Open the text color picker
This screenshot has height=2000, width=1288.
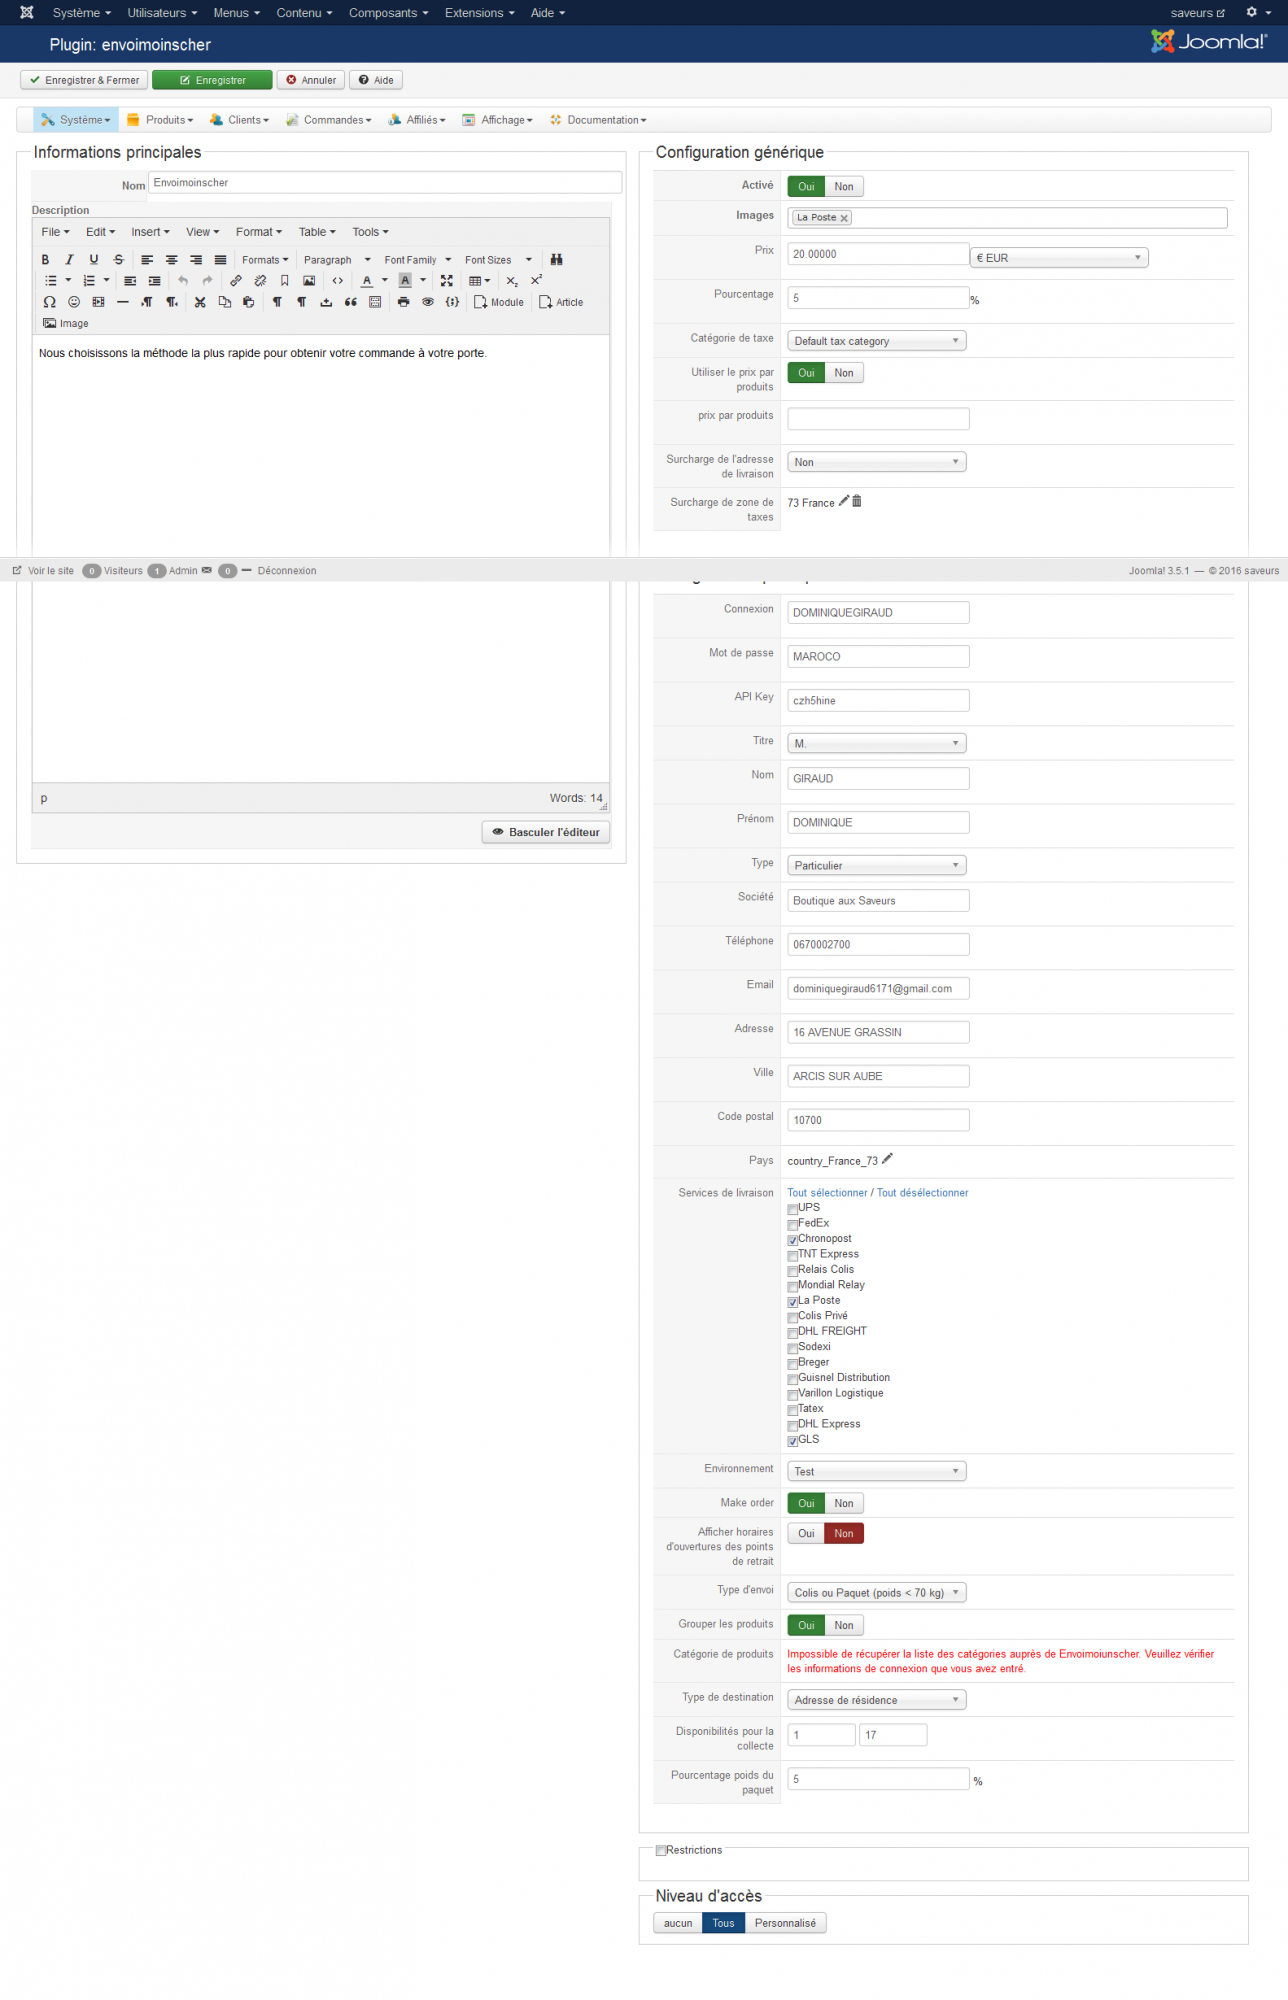pos(367,281)
